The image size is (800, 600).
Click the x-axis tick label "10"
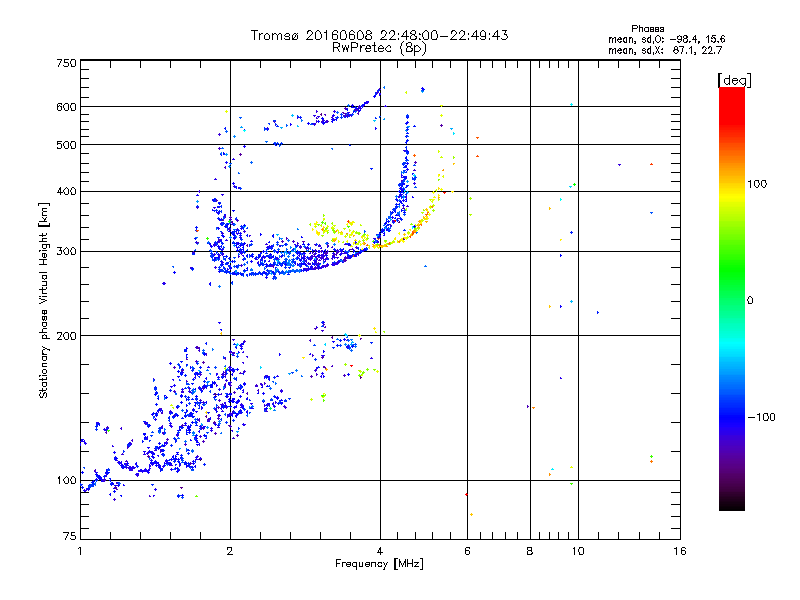578,551
